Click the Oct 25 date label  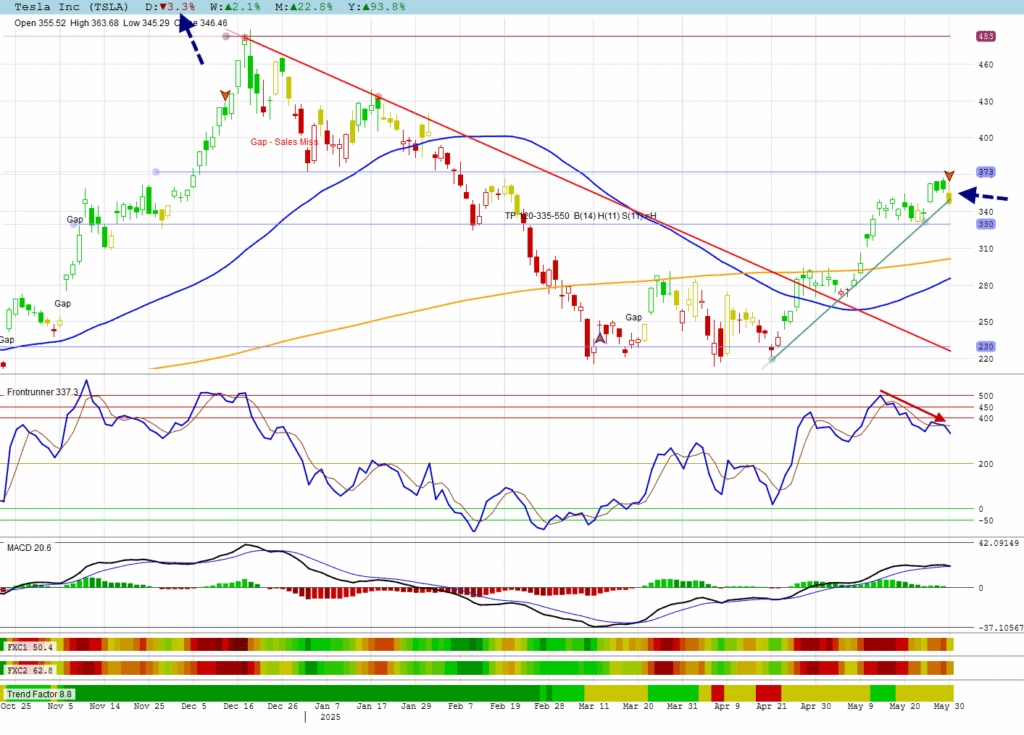pyautogui.click(x=16, y=706)
